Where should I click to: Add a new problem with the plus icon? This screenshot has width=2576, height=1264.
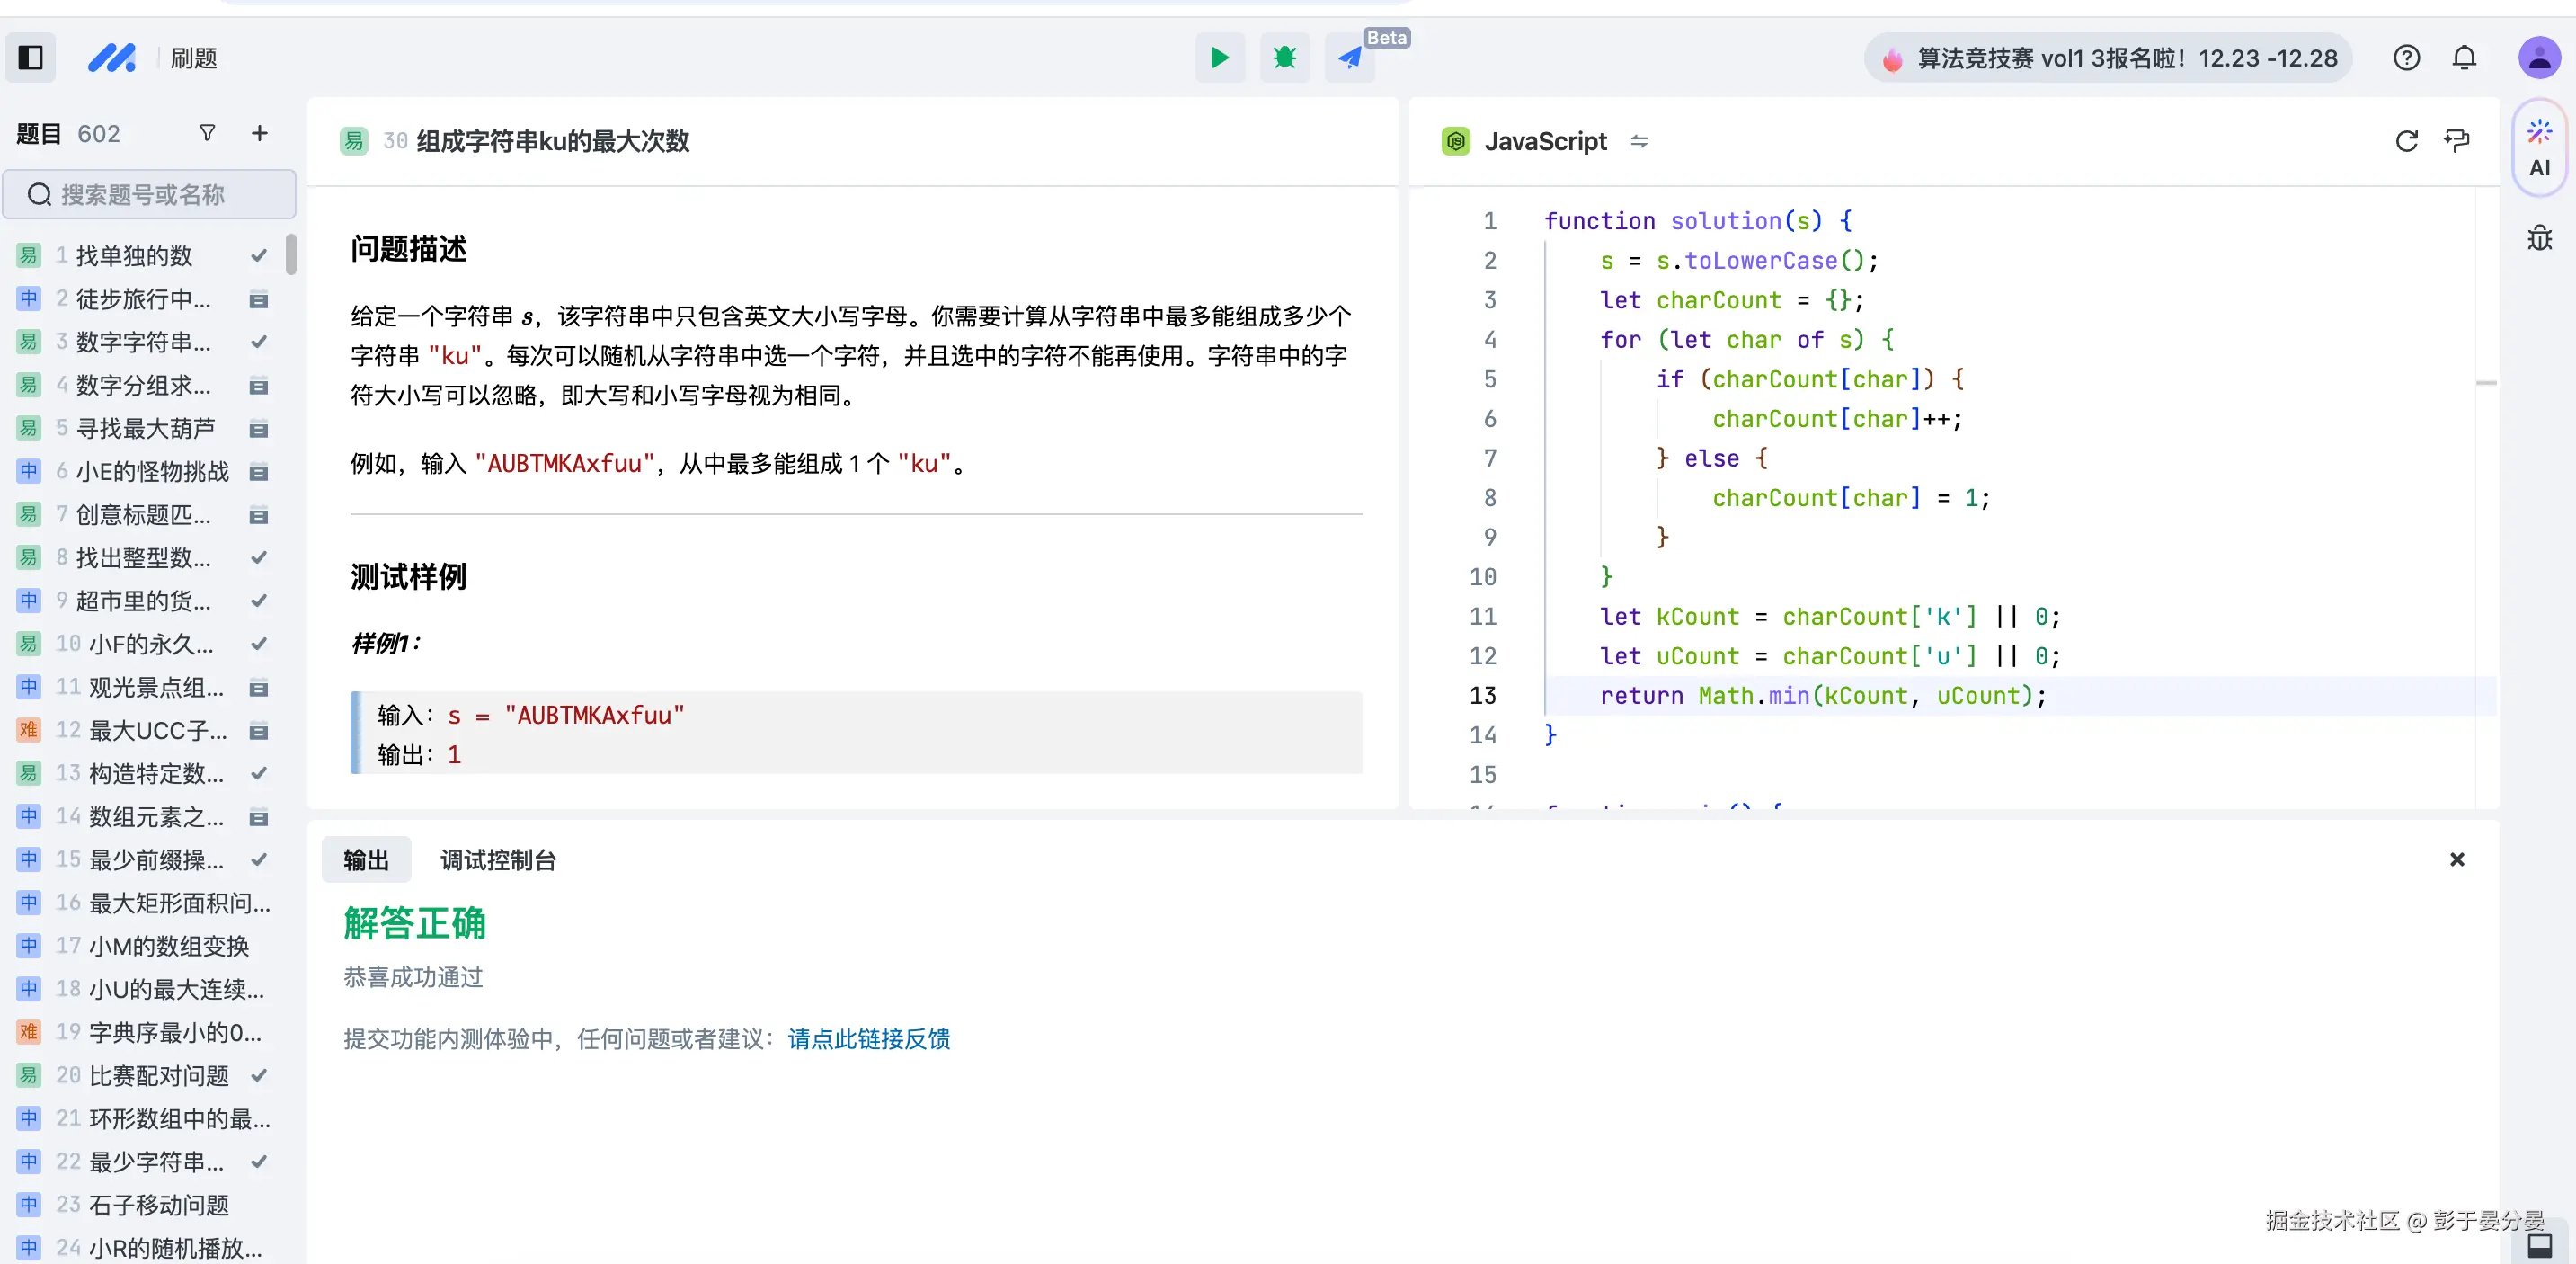(259, 132)
